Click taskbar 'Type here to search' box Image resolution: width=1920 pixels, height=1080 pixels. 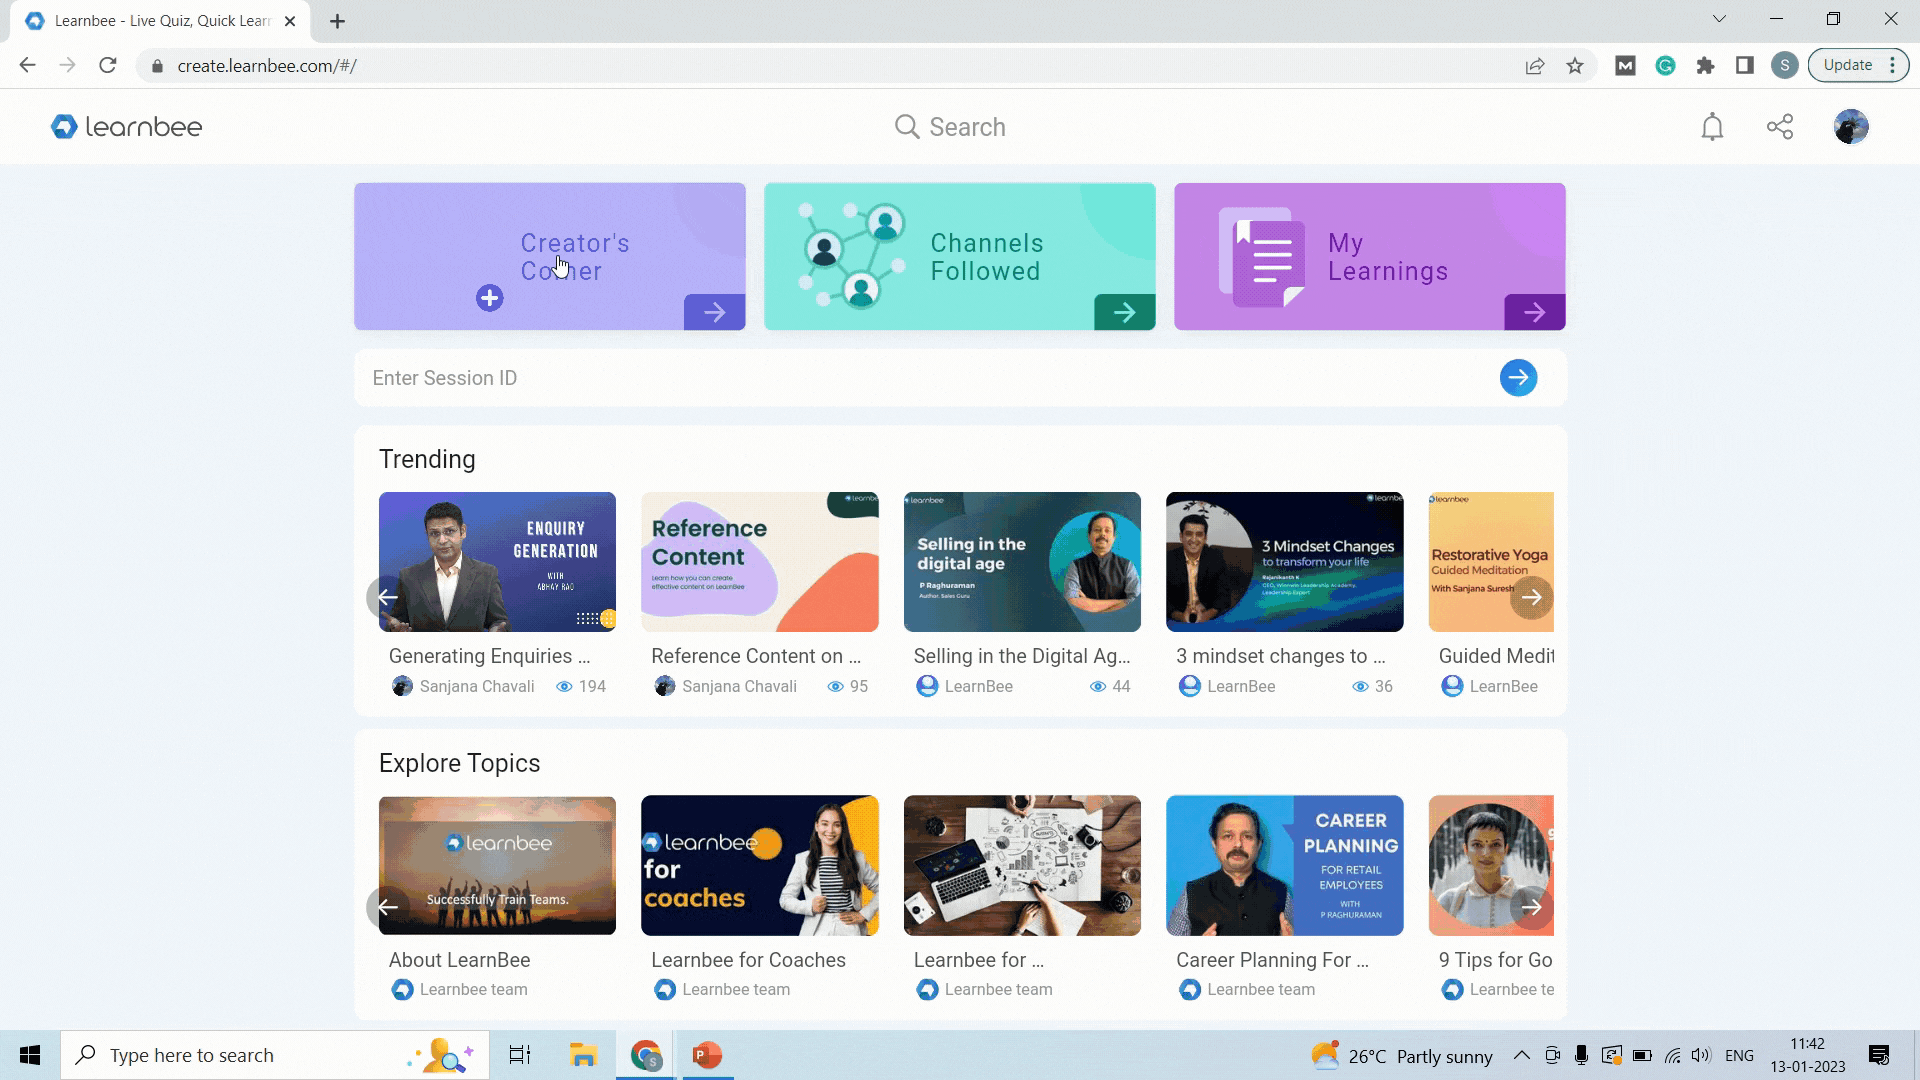275,1055
